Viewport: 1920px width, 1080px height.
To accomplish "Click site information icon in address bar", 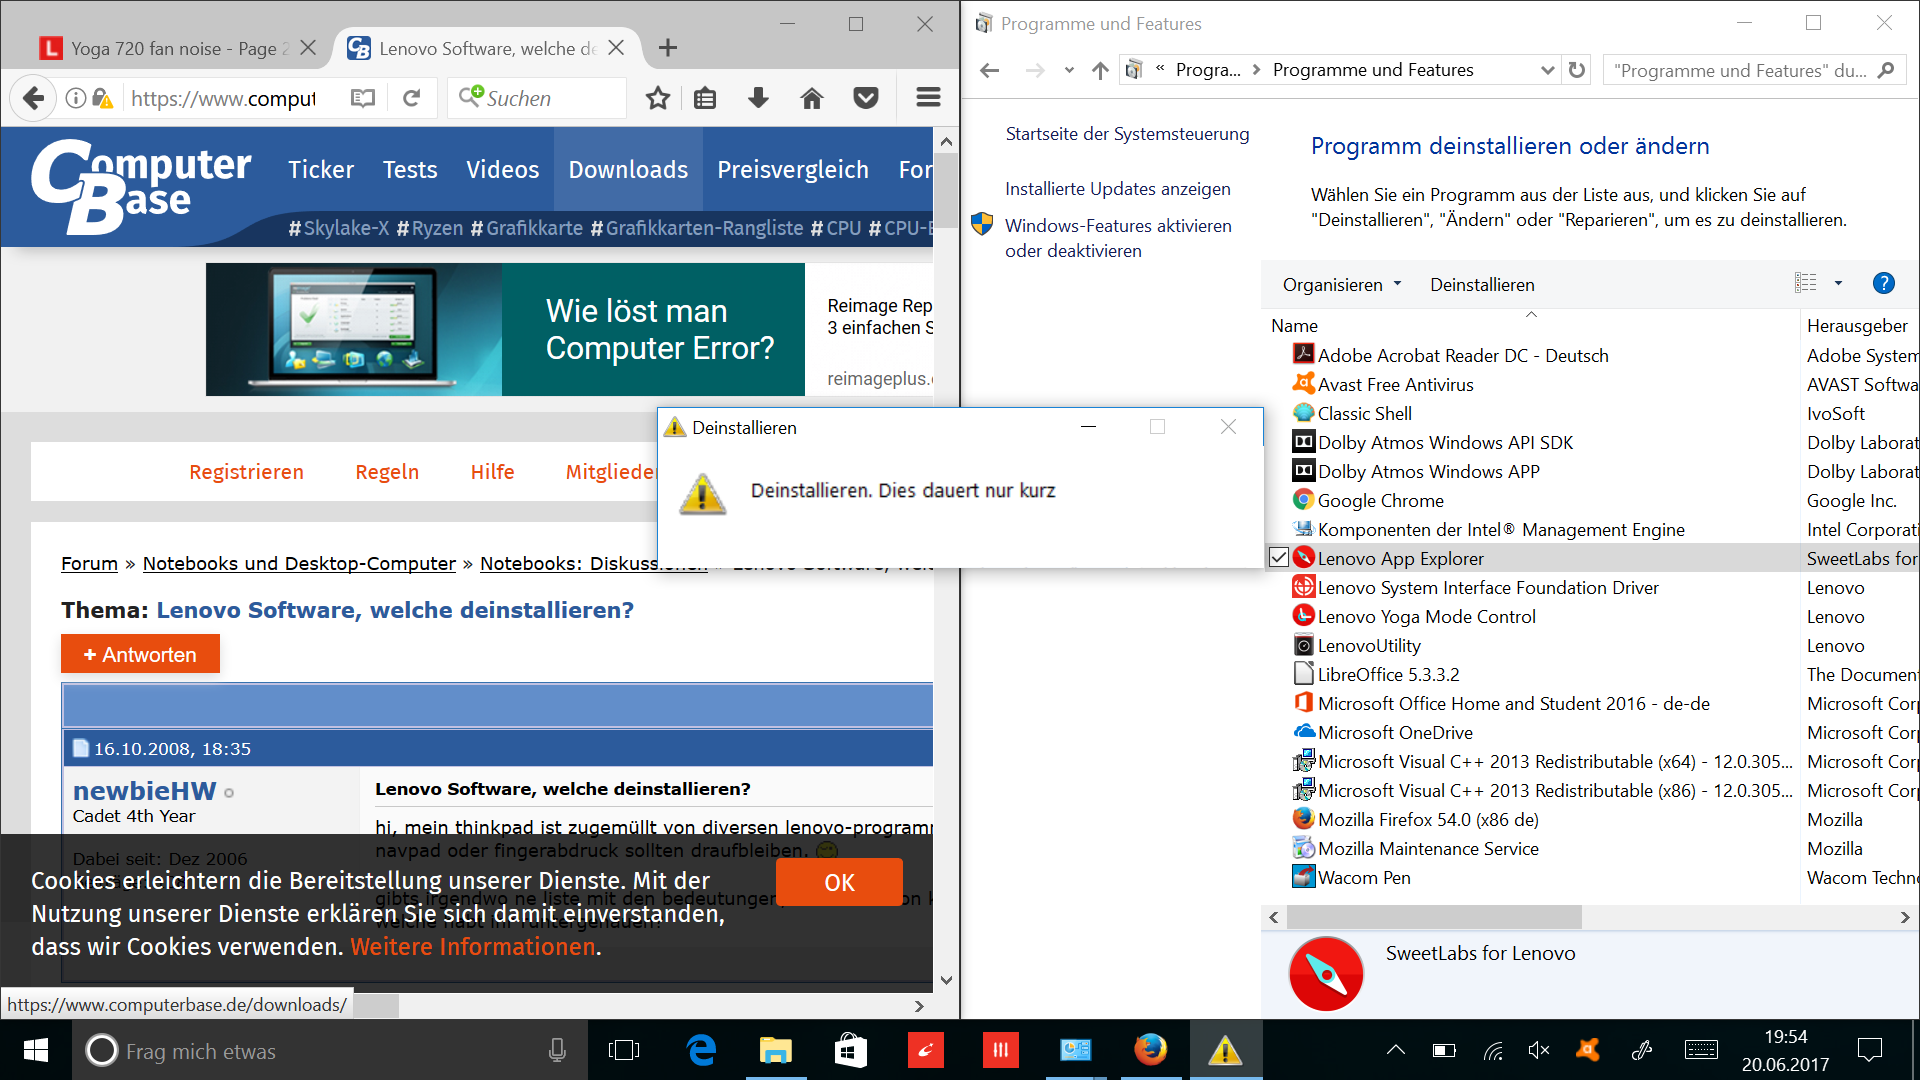I will click(x=76, y=98).
